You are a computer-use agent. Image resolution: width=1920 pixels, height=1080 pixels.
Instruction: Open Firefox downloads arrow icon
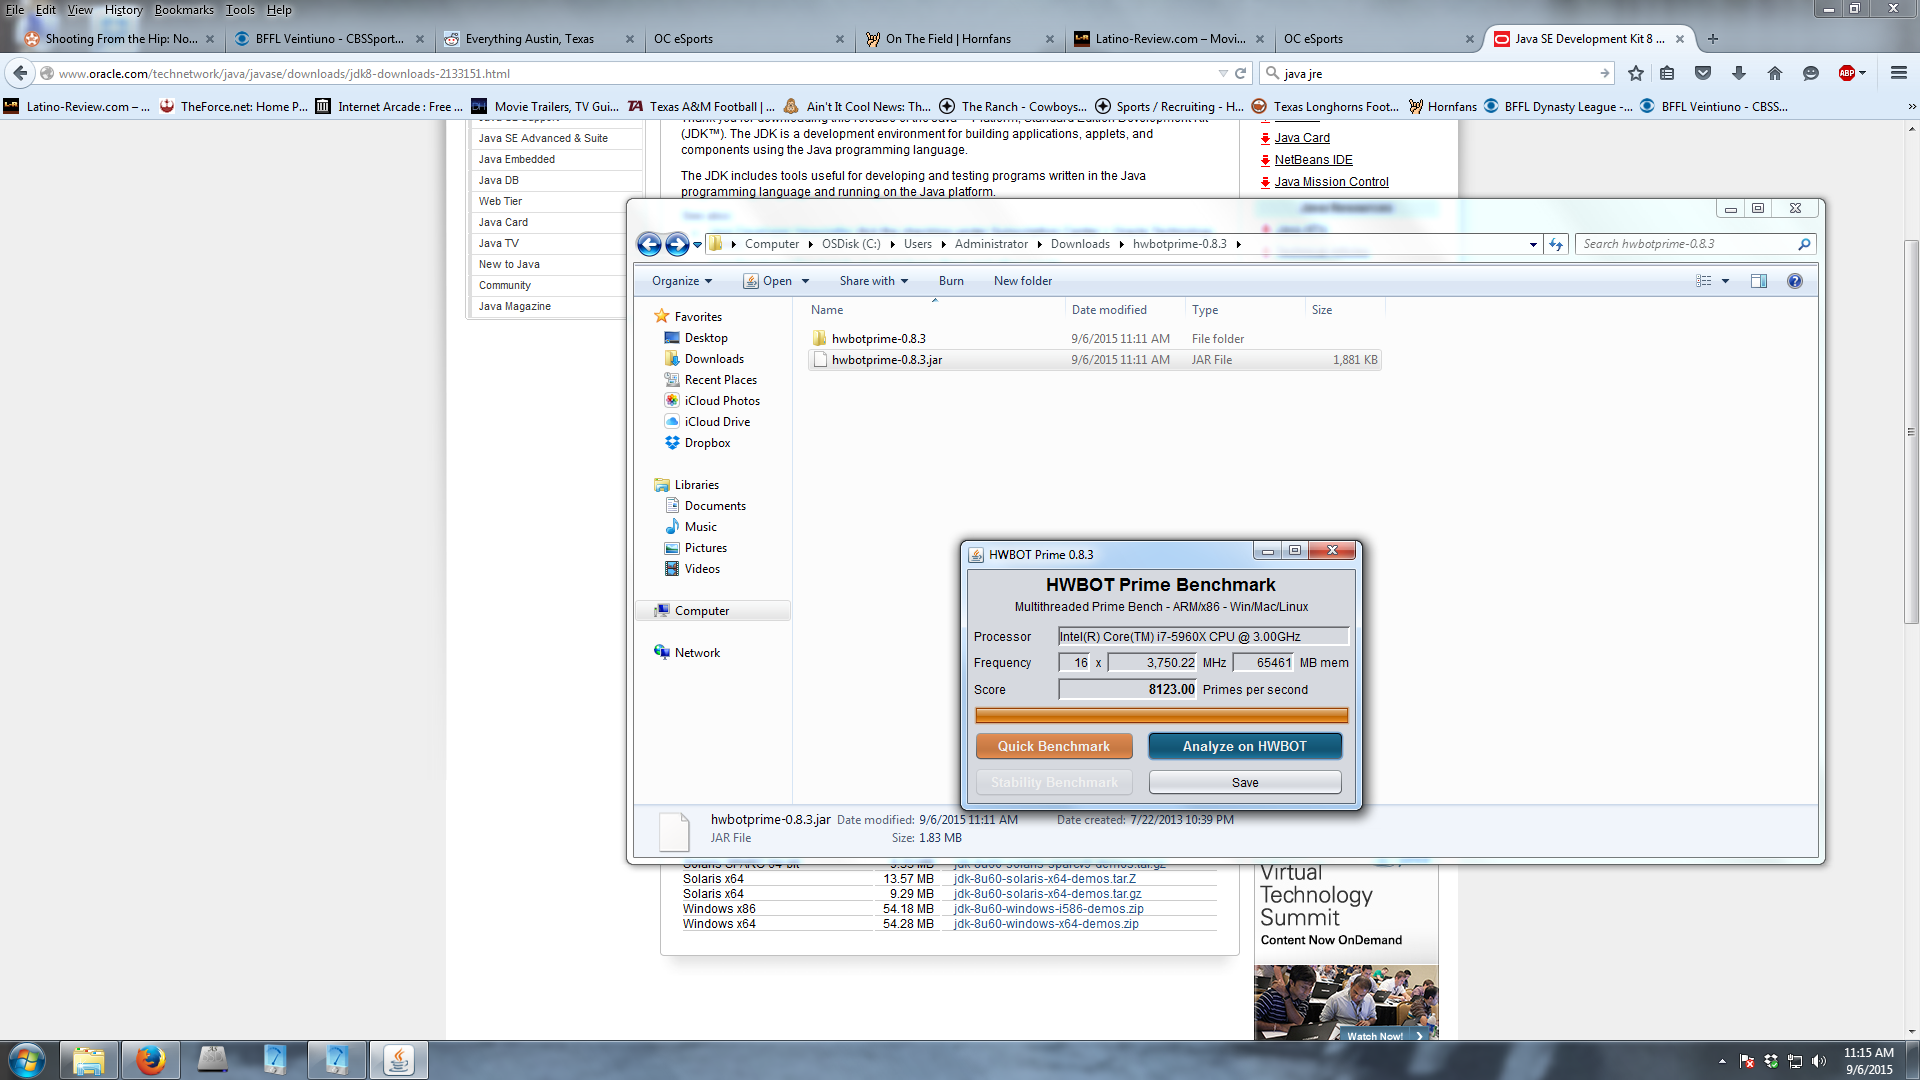[1739, 73]
